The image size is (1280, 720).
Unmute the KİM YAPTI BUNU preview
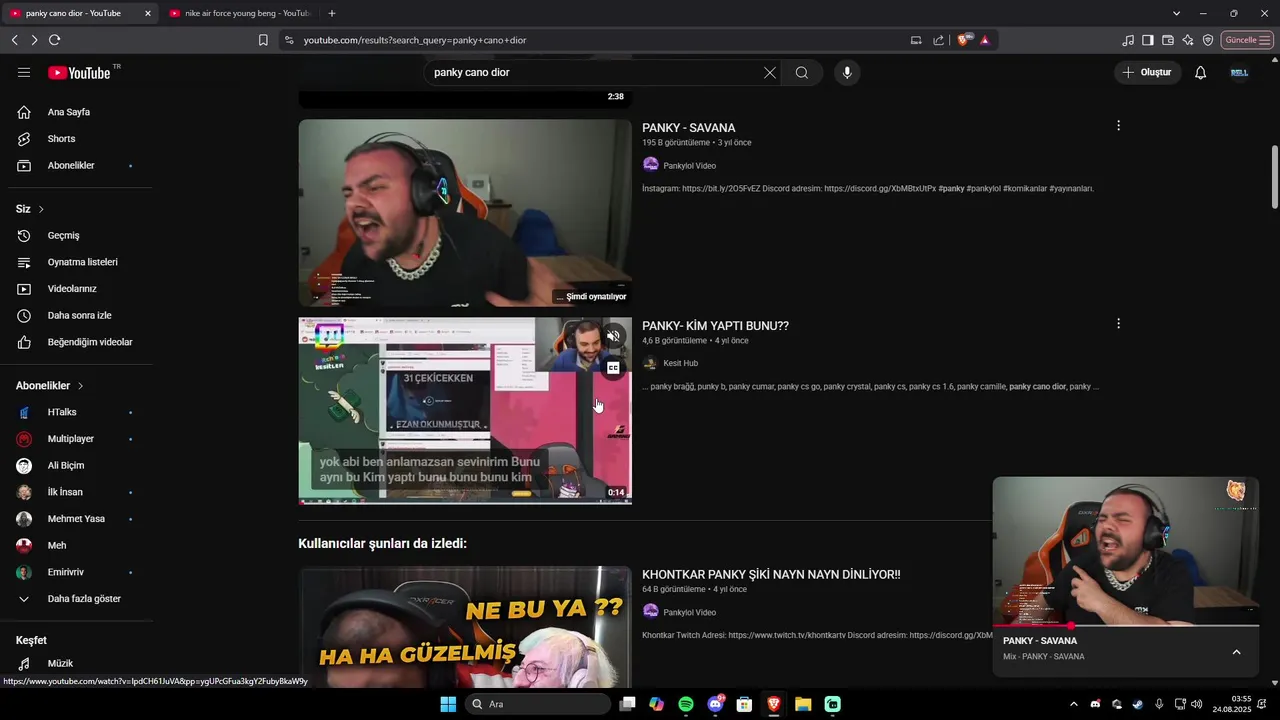click(613, 336)
